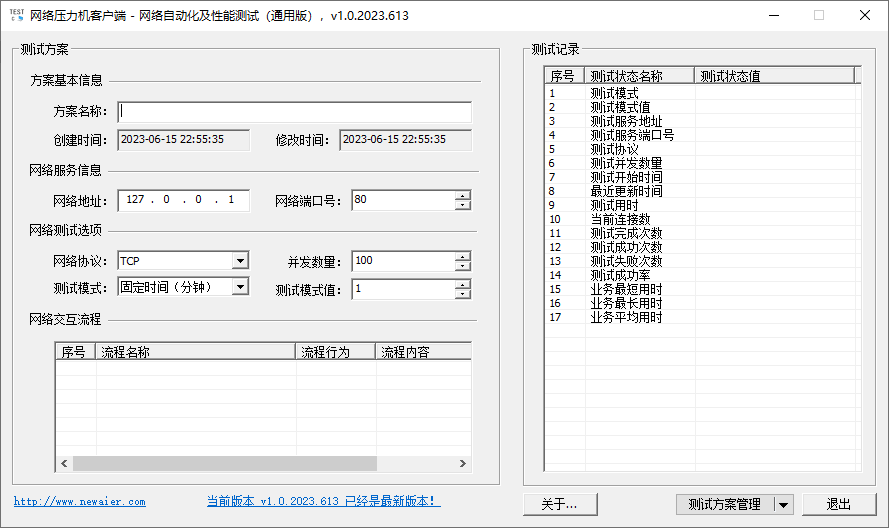Open the www.newaier.com website link

pos(79,502)
